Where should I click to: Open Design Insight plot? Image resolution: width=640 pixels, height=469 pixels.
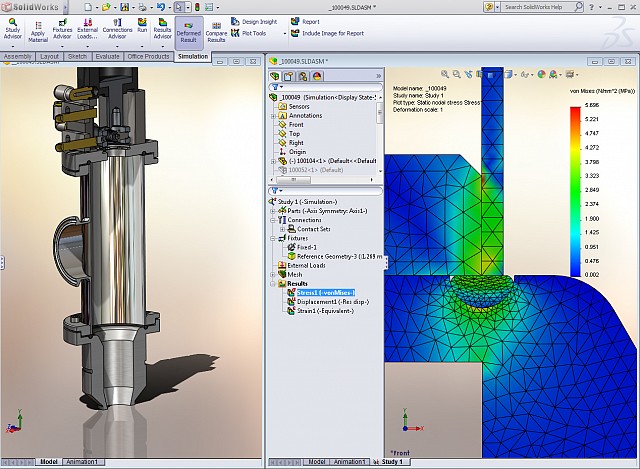coord(254,22)
